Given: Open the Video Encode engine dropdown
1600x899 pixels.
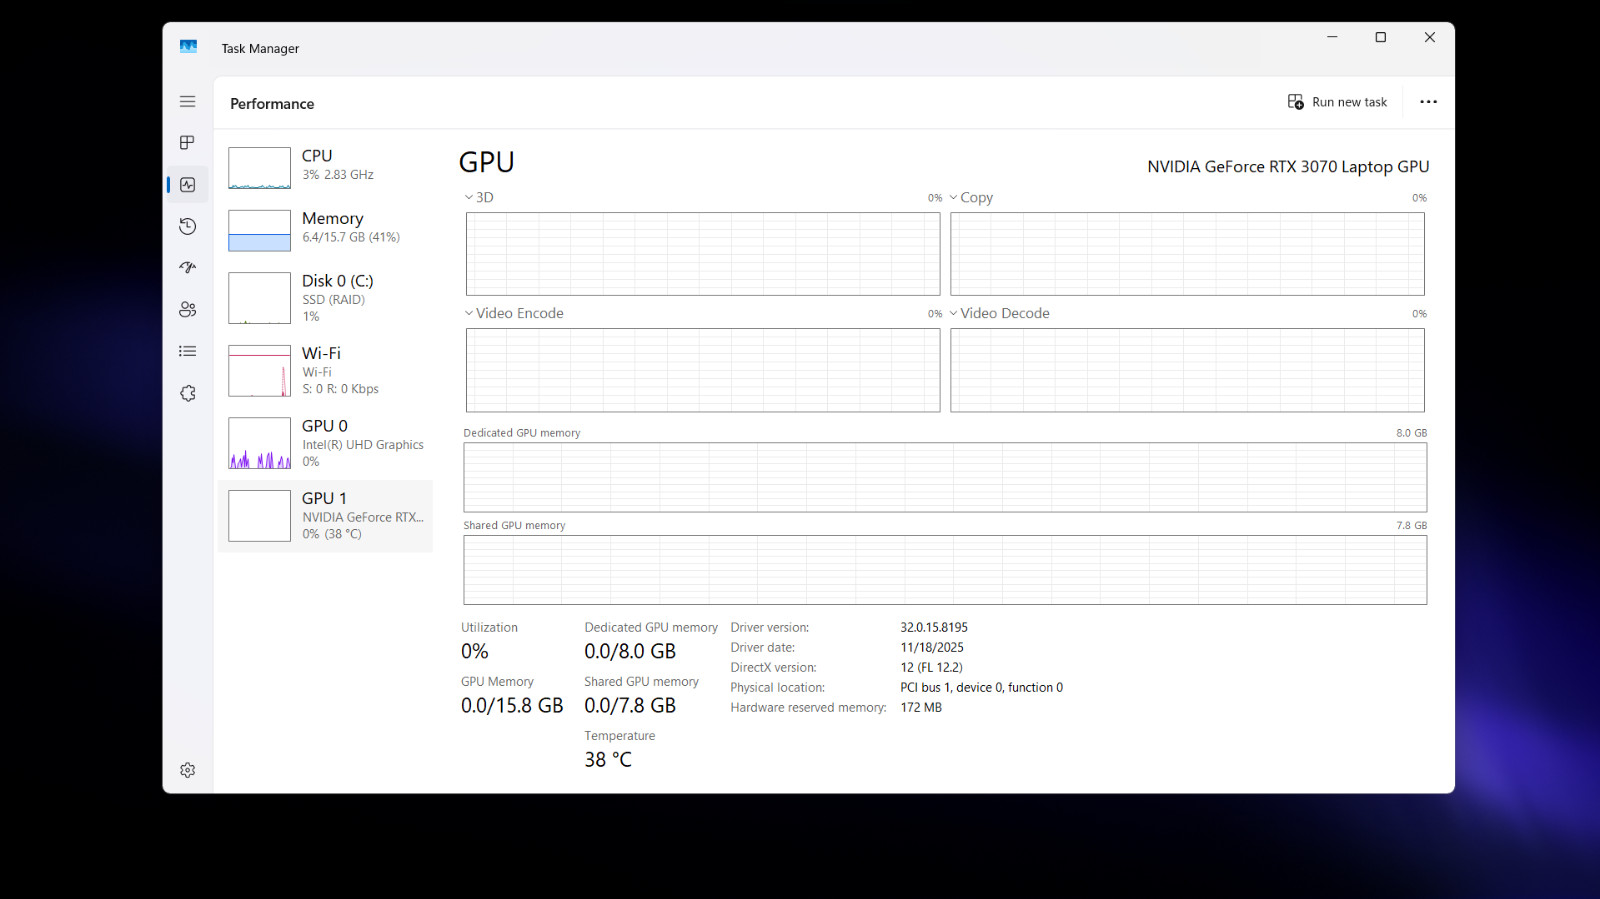Looking at the screenshot, I should 514,313.
